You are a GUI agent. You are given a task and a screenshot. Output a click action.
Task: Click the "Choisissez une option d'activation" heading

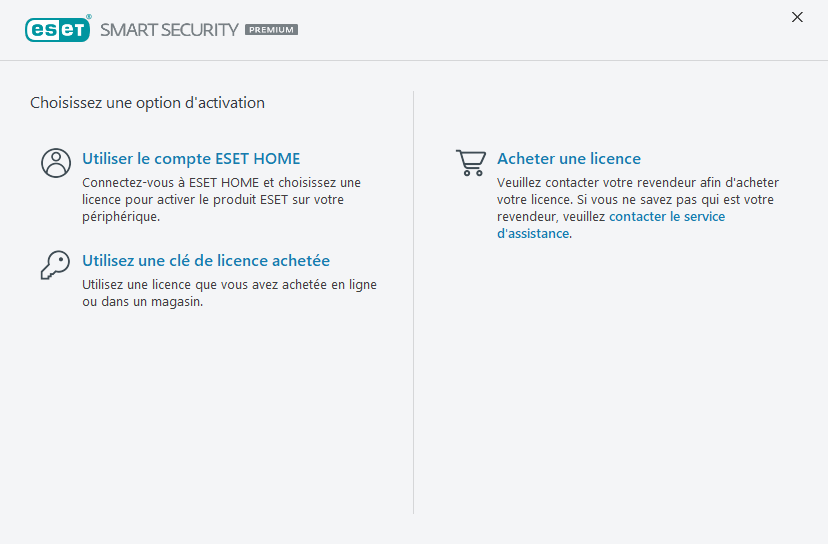pyautogui.click(x=147, y=103)
